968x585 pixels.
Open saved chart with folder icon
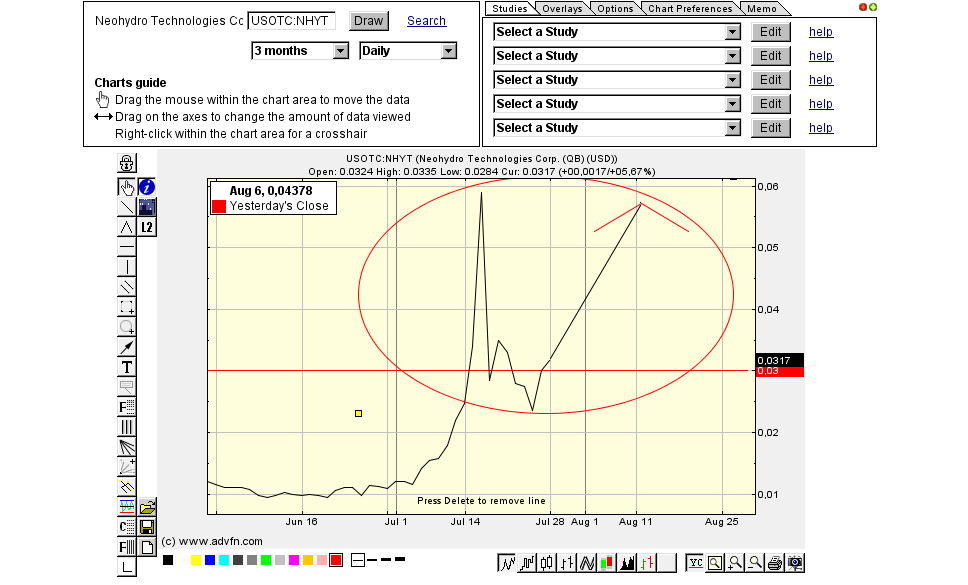click(x=147, y=507)
